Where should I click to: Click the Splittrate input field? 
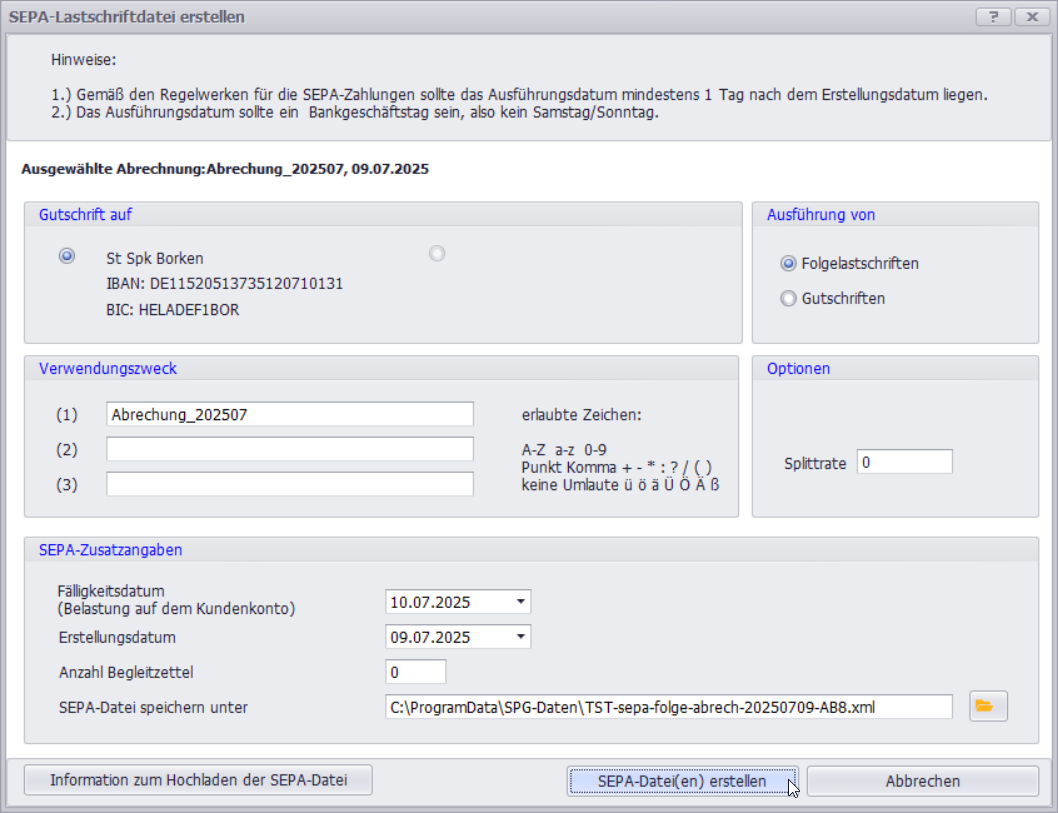[904, 462]
